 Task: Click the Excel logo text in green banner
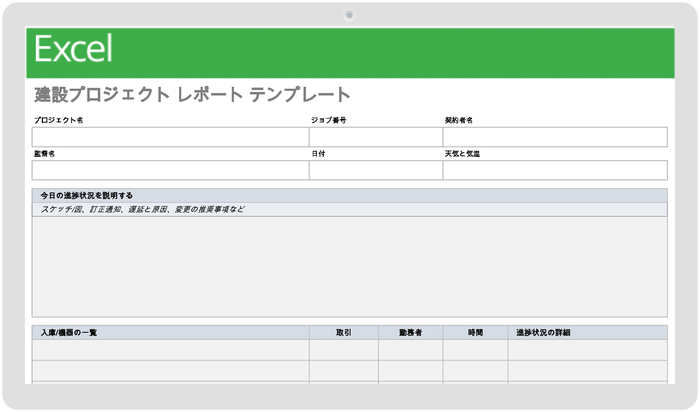tap(73, 49)
